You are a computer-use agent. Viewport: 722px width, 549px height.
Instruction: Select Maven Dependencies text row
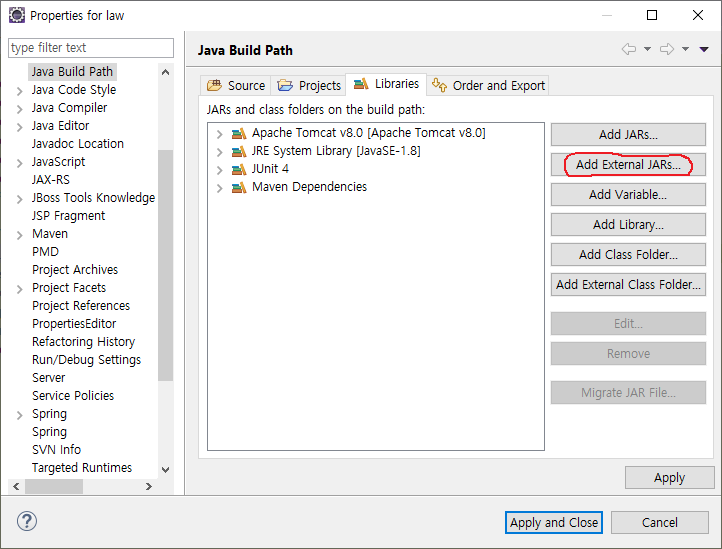(309, 187)
